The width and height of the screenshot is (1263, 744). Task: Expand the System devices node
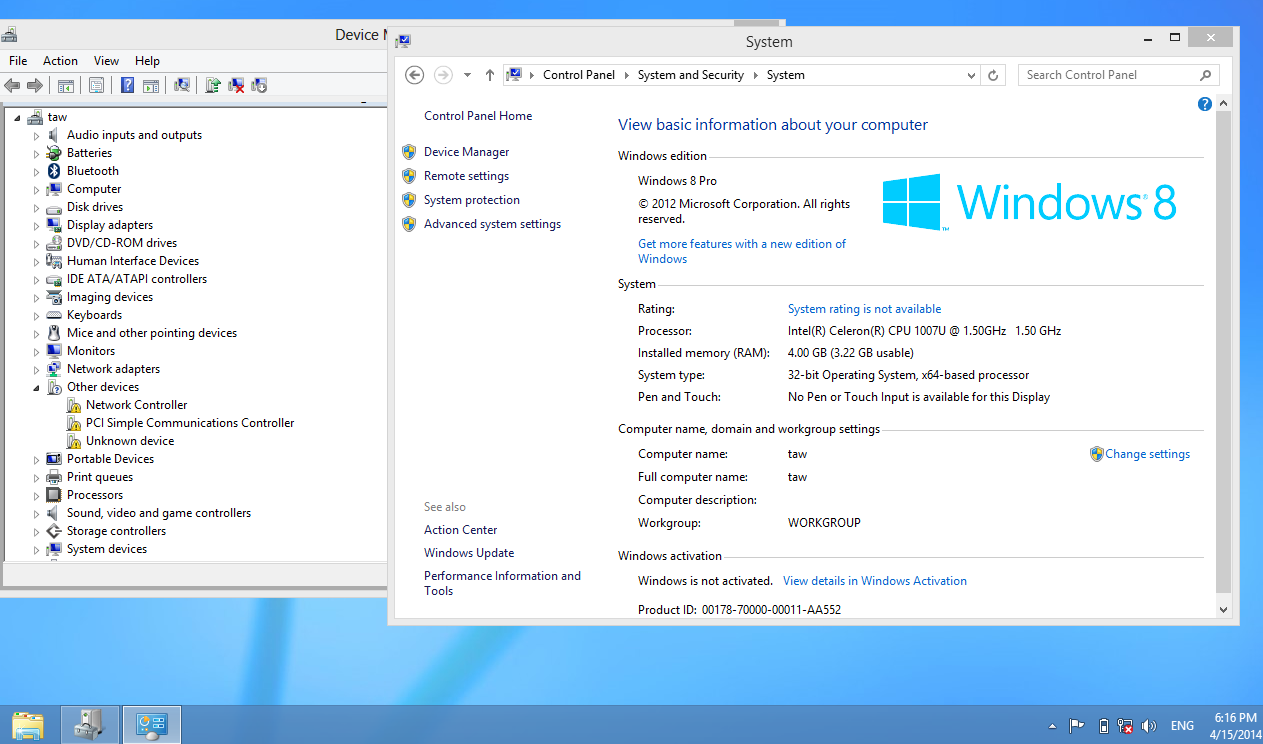click(x=37, y=549)
